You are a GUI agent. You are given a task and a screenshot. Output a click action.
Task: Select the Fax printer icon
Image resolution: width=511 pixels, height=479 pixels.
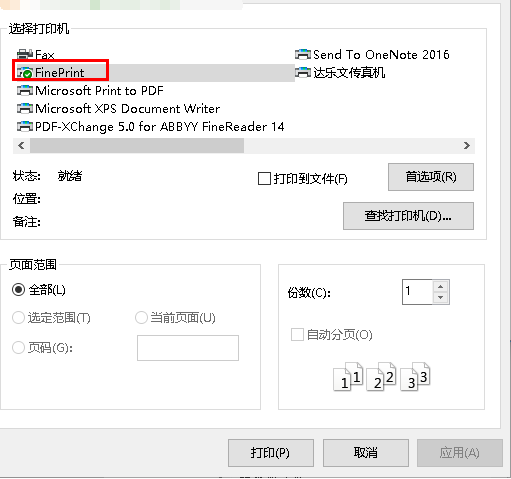coord(25,54)
